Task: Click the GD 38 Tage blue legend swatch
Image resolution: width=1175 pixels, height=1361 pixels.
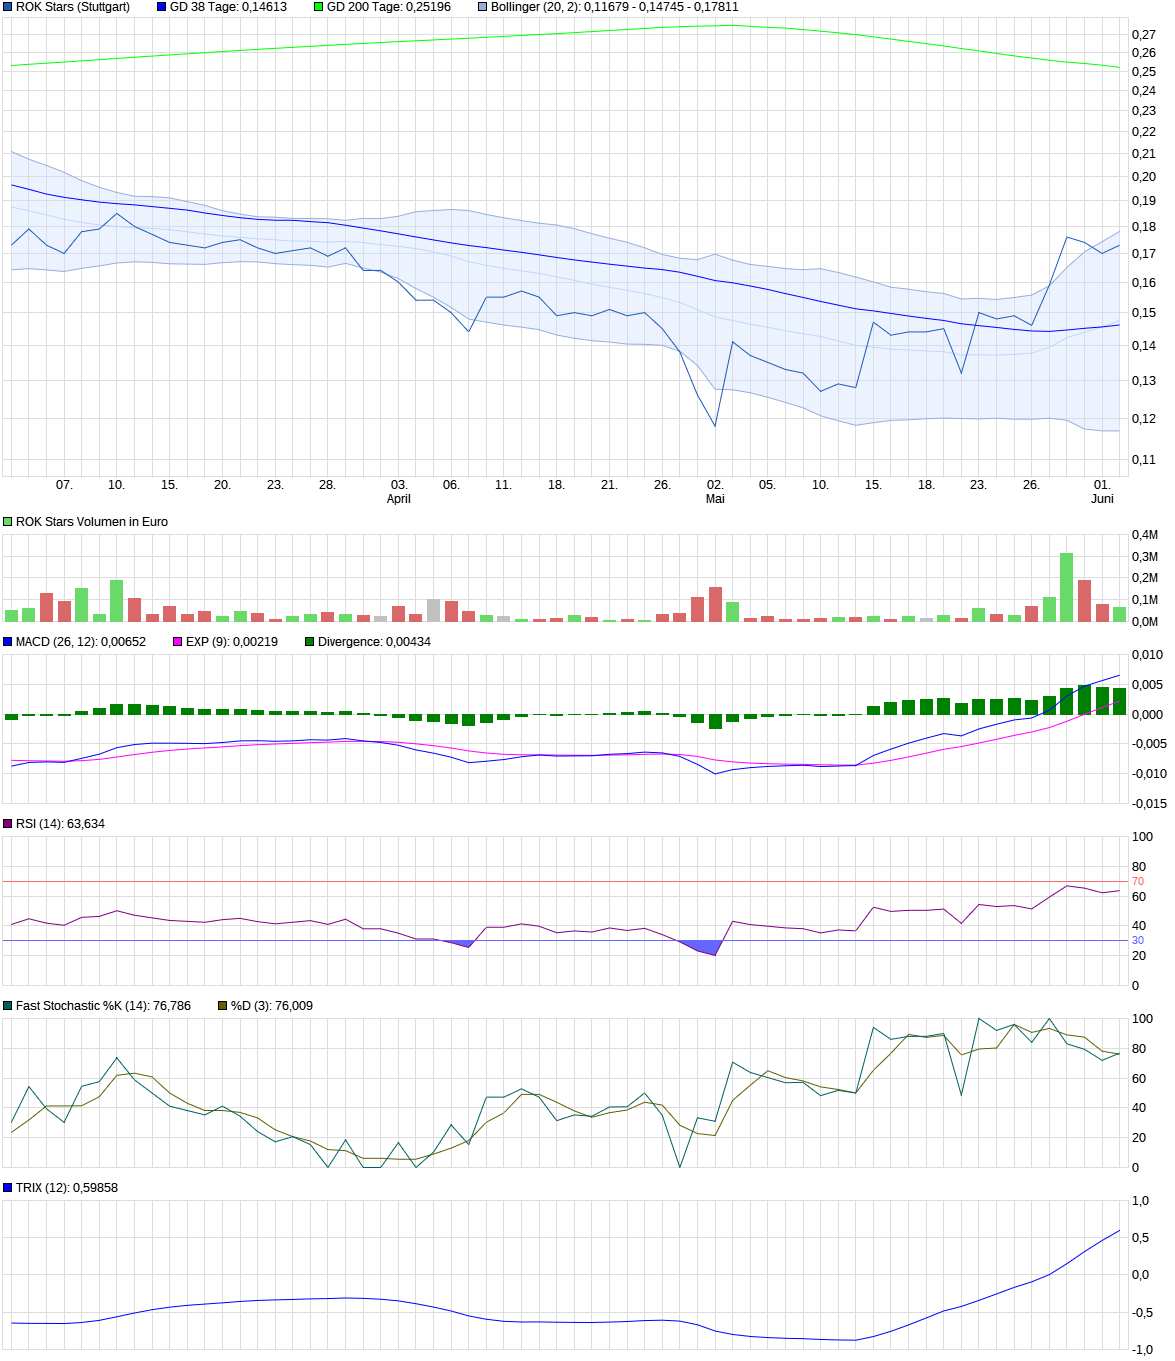Action: tap(162, 7)
